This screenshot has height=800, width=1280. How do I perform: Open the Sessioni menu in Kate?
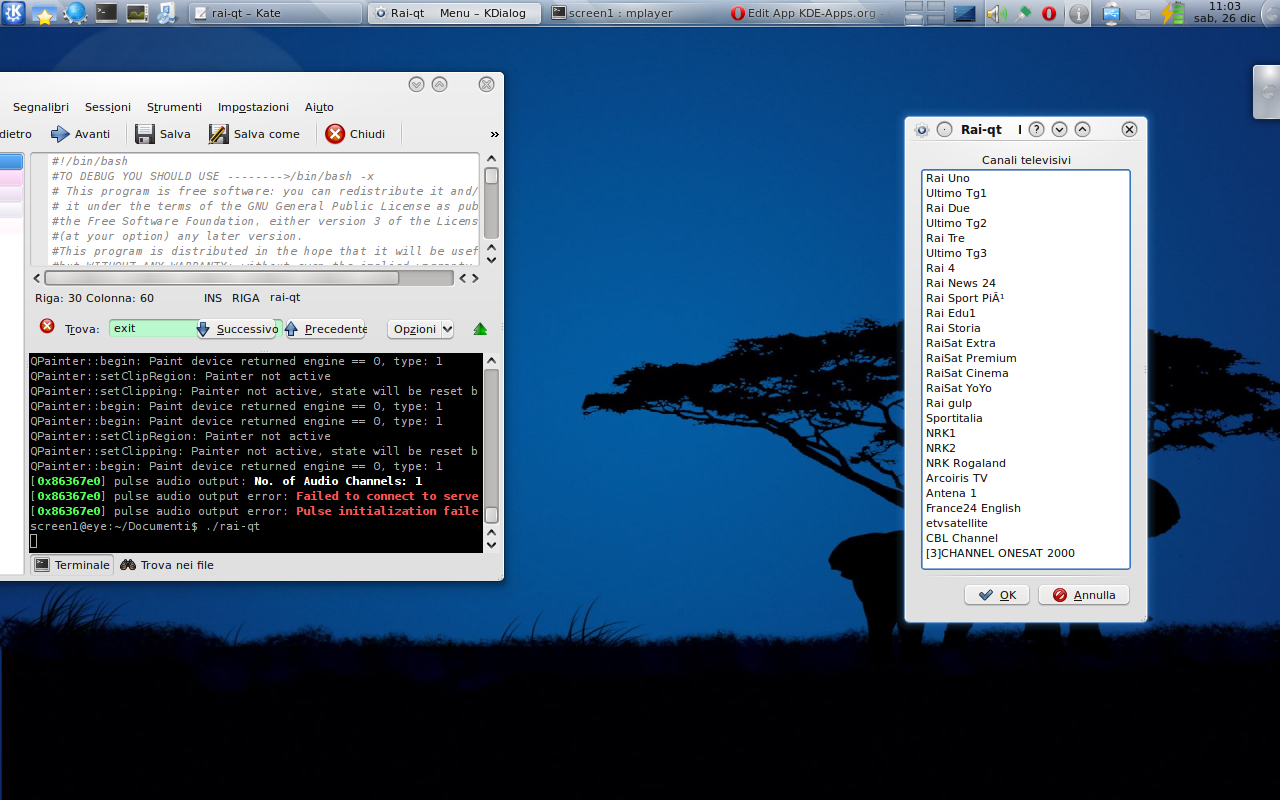108,107
